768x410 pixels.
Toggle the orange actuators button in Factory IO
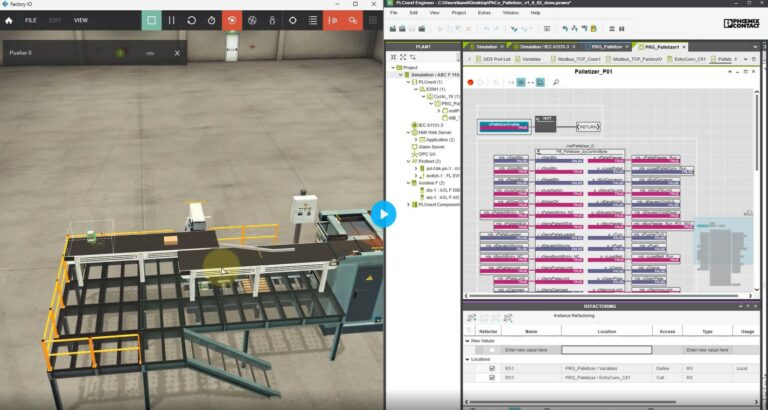[x=353, y=21]
